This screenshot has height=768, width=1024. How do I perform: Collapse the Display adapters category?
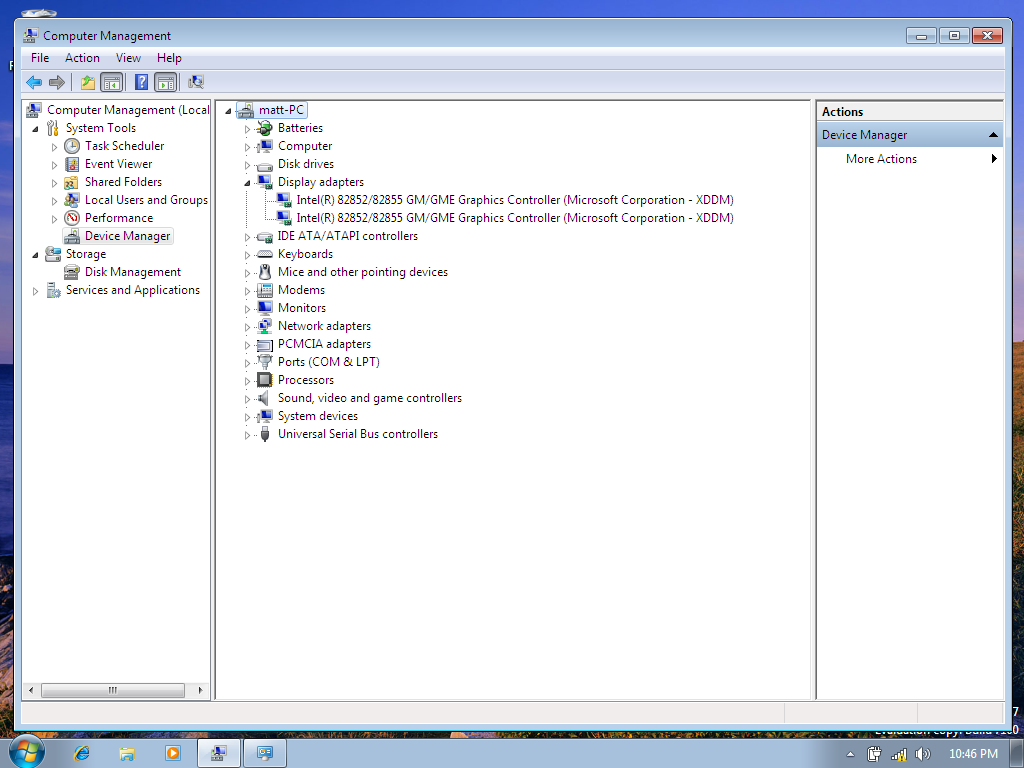pos(248,183)
